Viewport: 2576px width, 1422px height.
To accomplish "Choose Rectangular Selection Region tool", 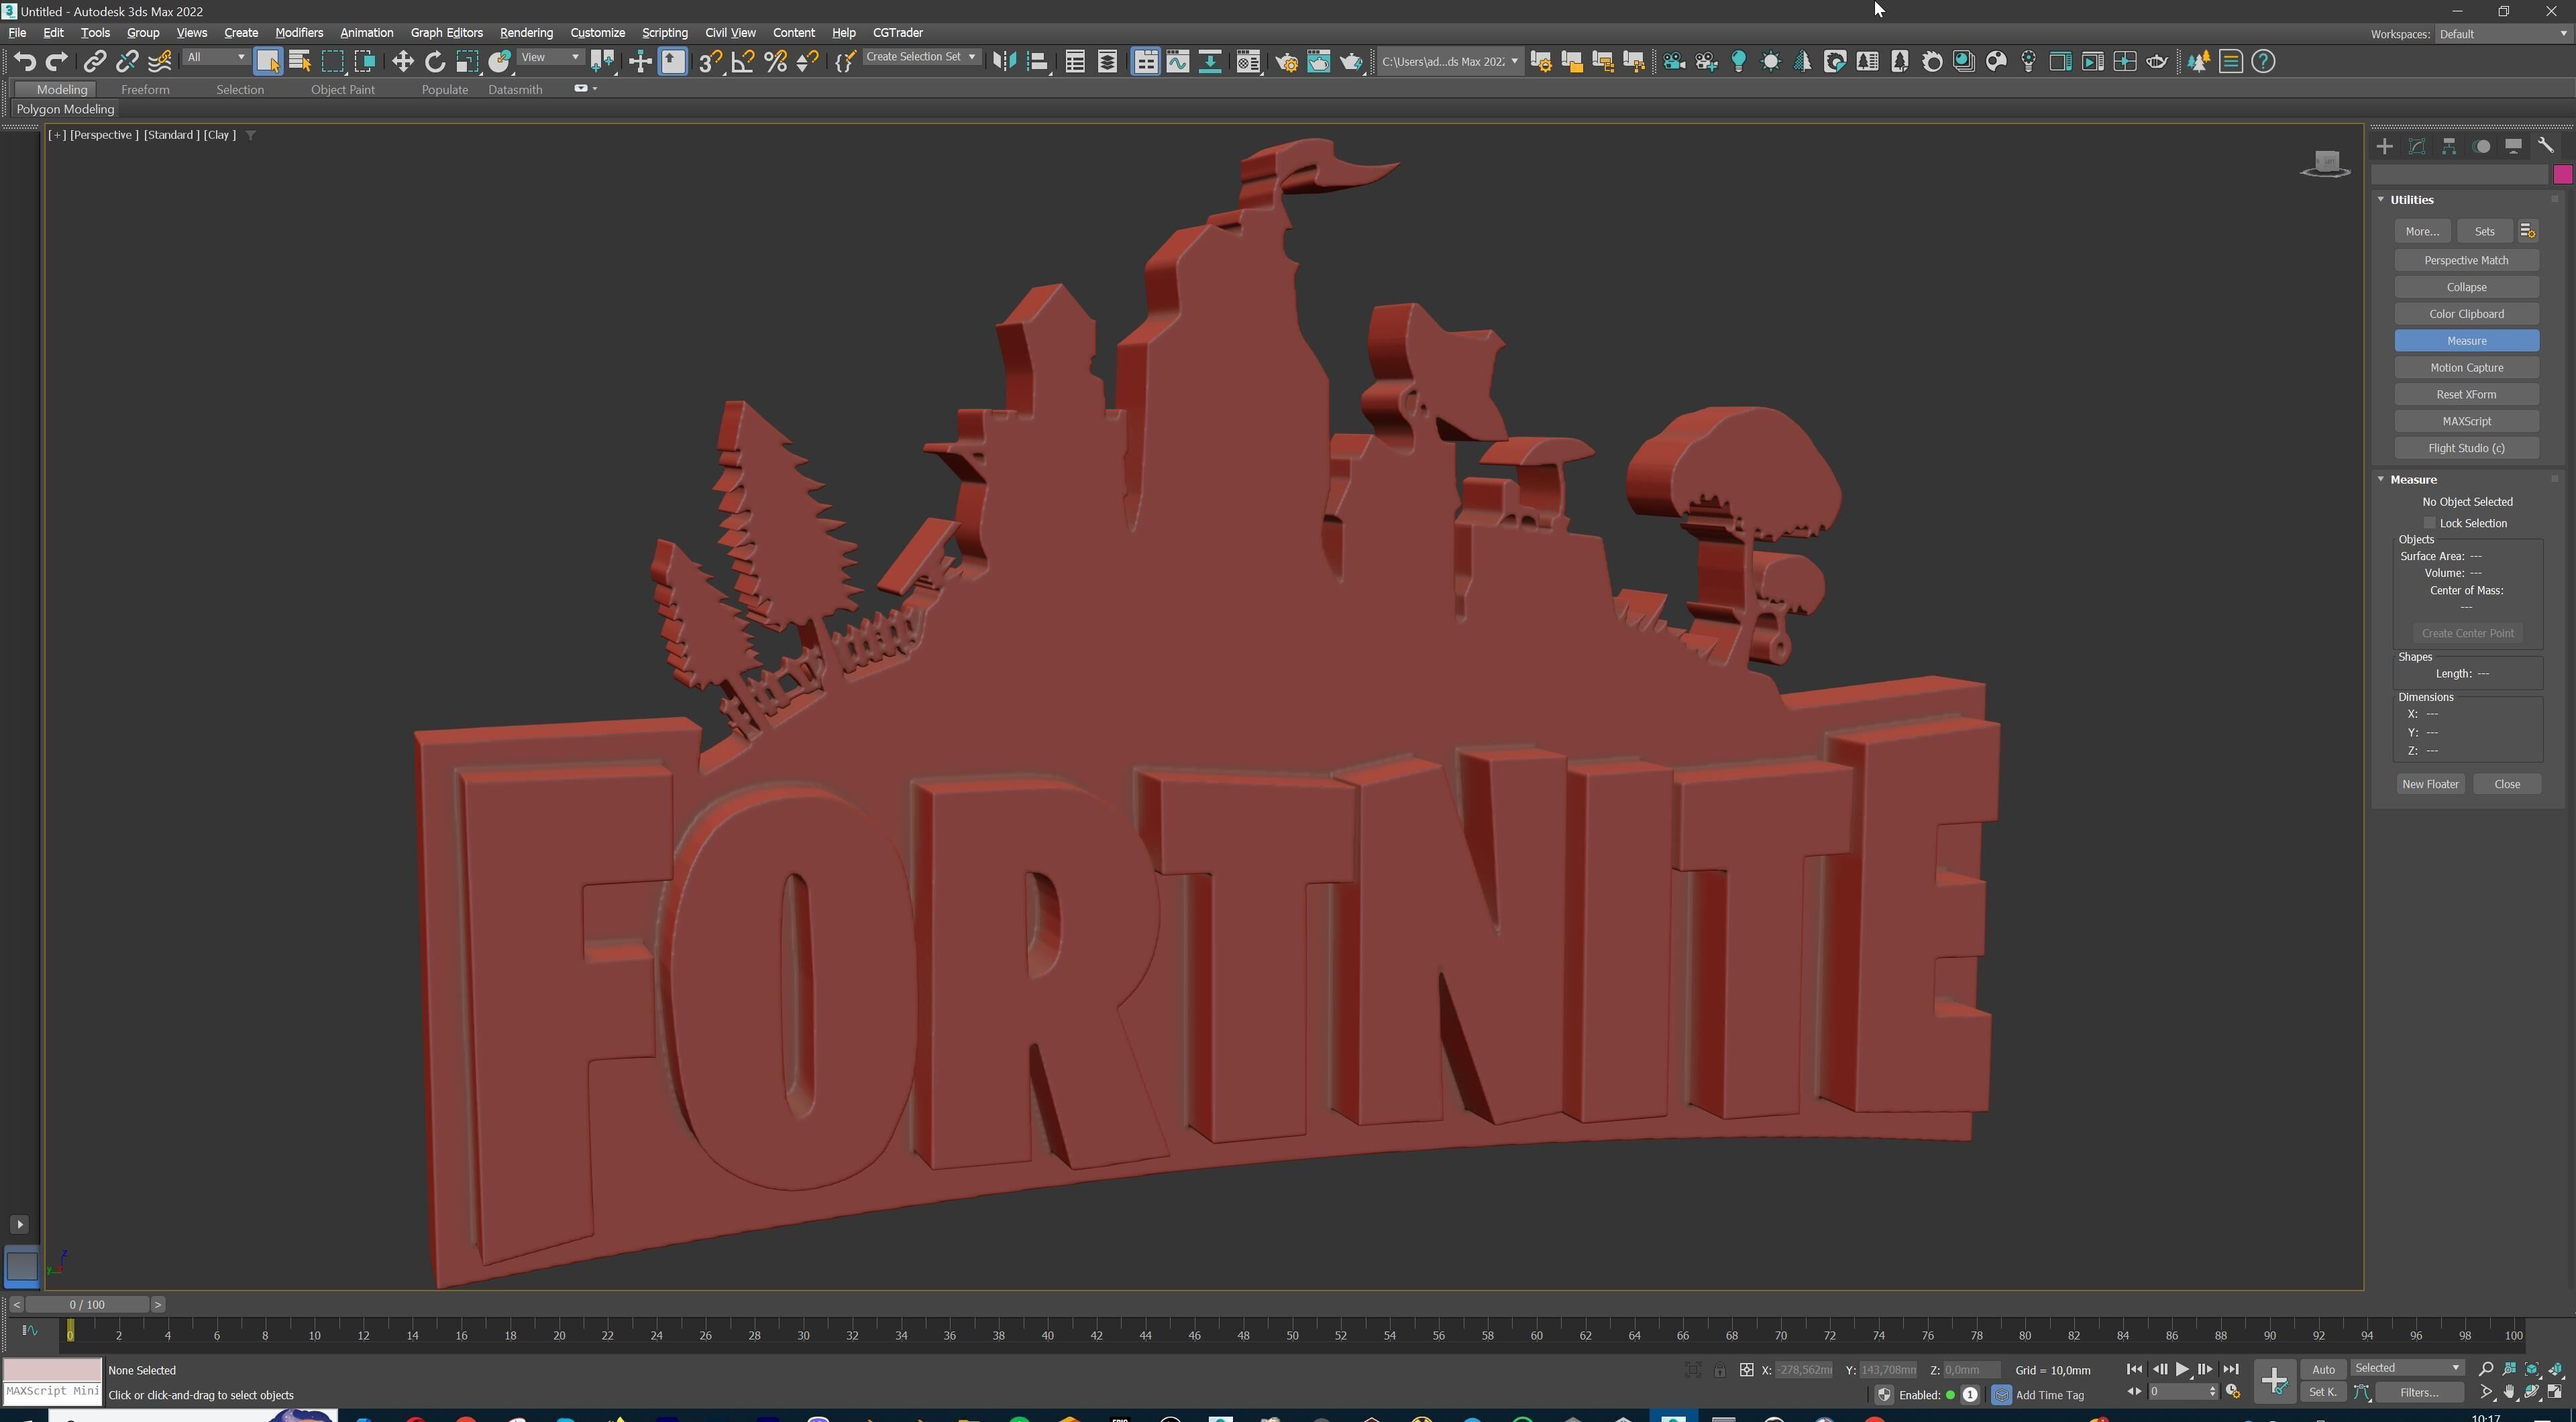I will click(x=333, y=62).
